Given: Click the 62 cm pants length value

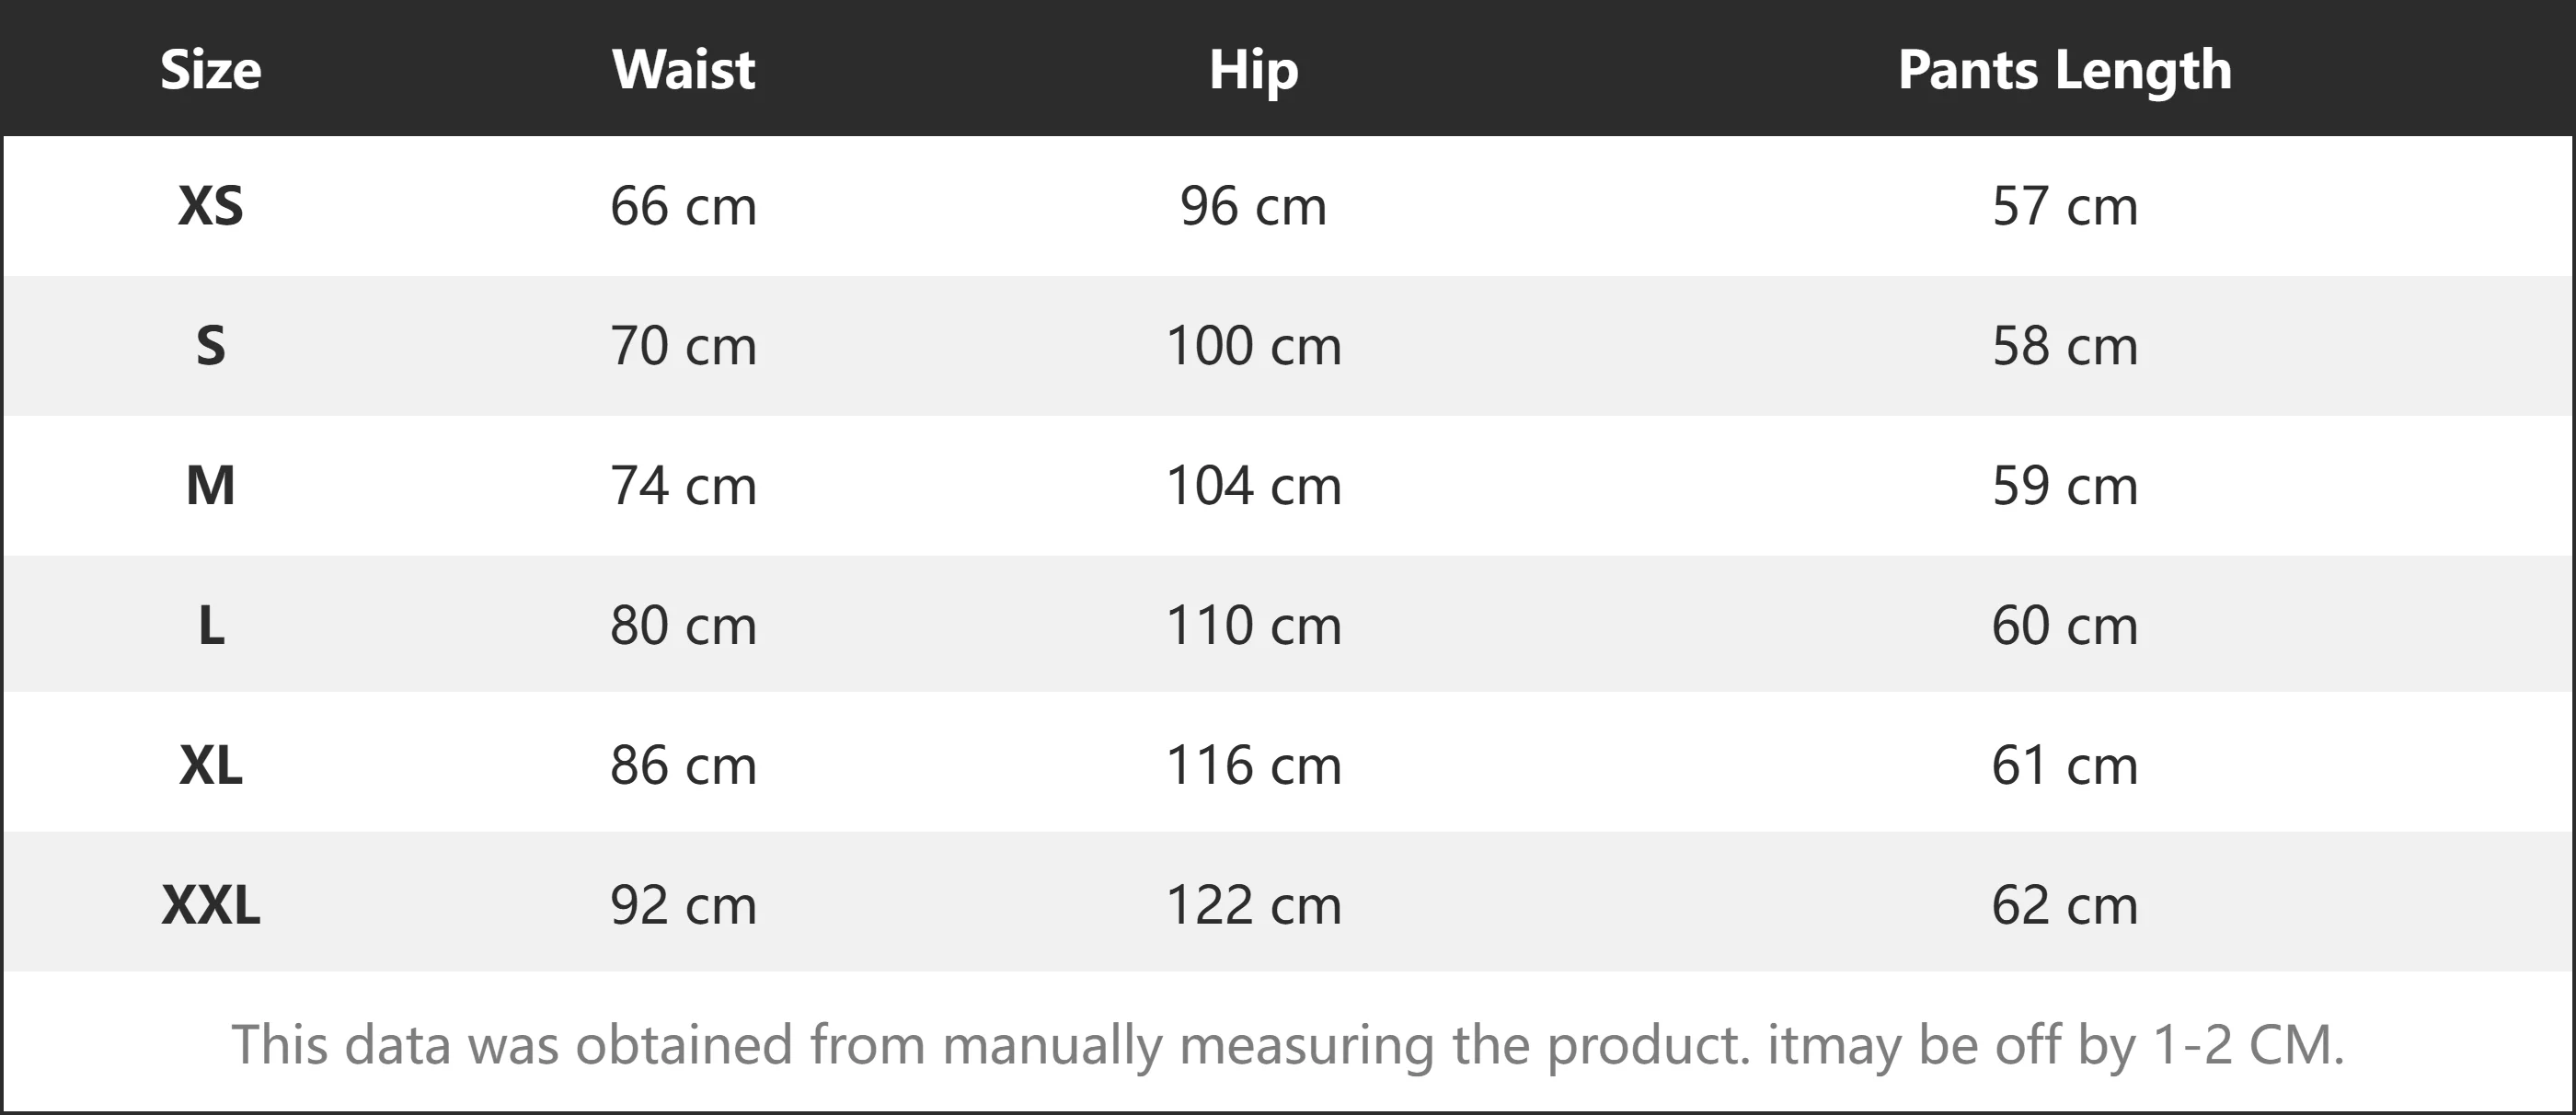Looking at the screenshot, I should 2064,906.
